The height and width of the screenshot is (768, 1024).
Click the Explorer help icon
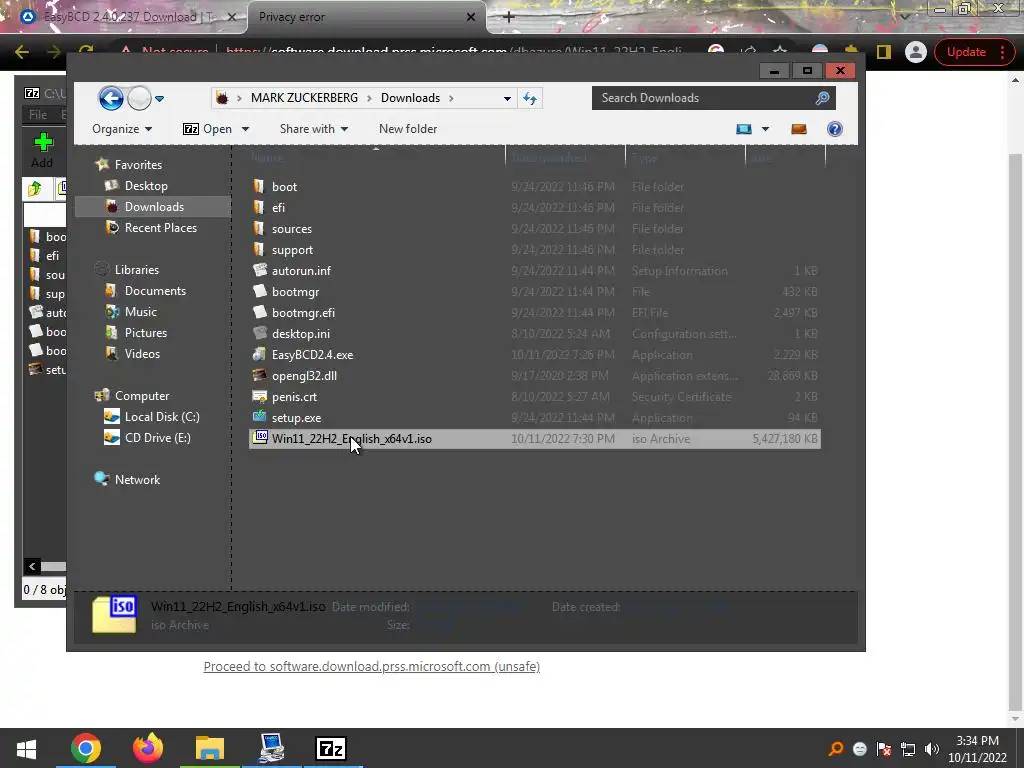tap(835, 129)
